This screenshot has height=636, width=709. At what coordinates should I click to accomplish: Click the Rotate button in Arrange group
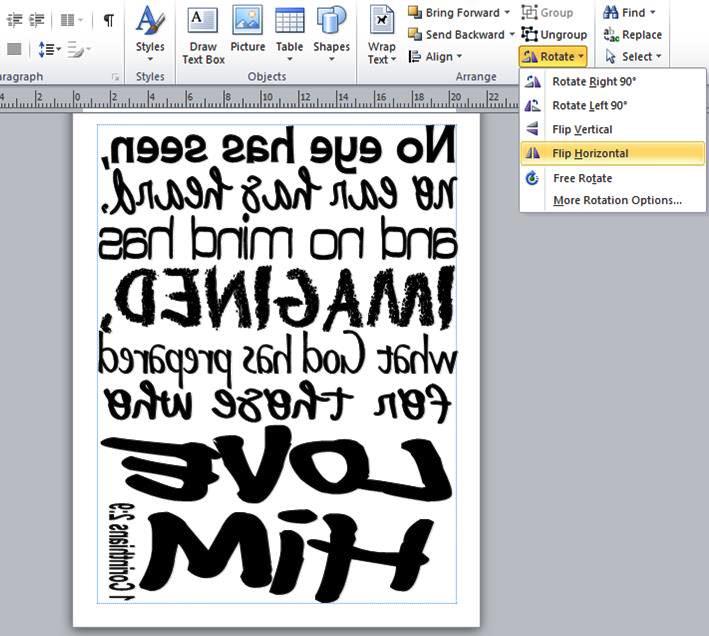[x=552, y=57]
